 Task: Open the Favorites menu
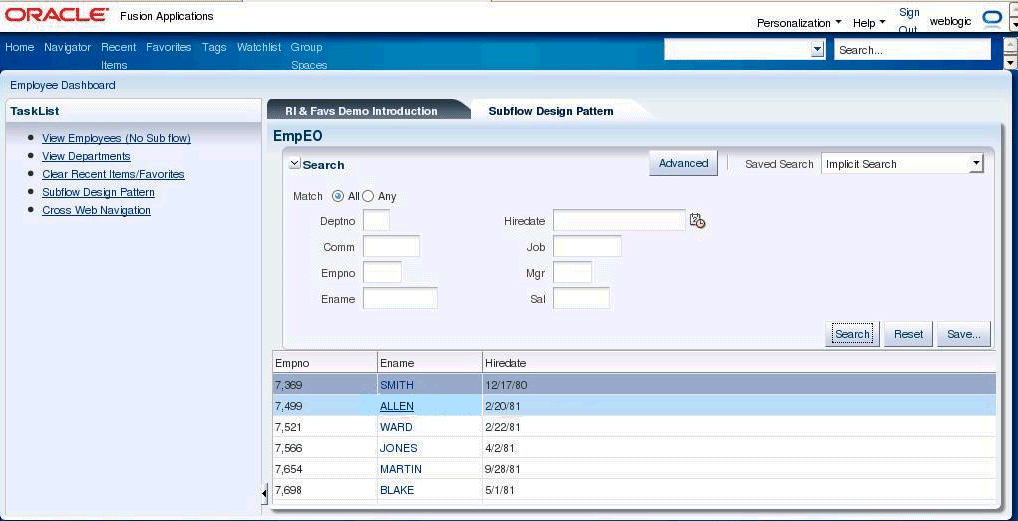169,47
